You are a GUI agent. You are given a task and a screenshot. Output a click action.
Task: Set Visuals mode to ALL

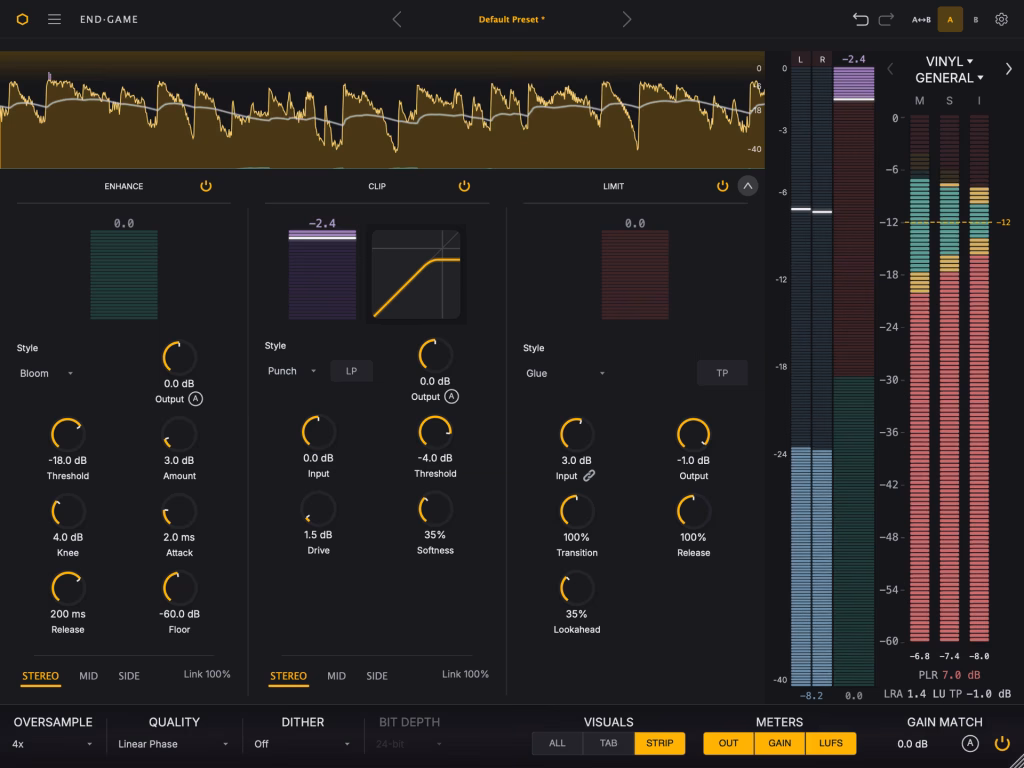pyautogui.click(x=557, y=743)
